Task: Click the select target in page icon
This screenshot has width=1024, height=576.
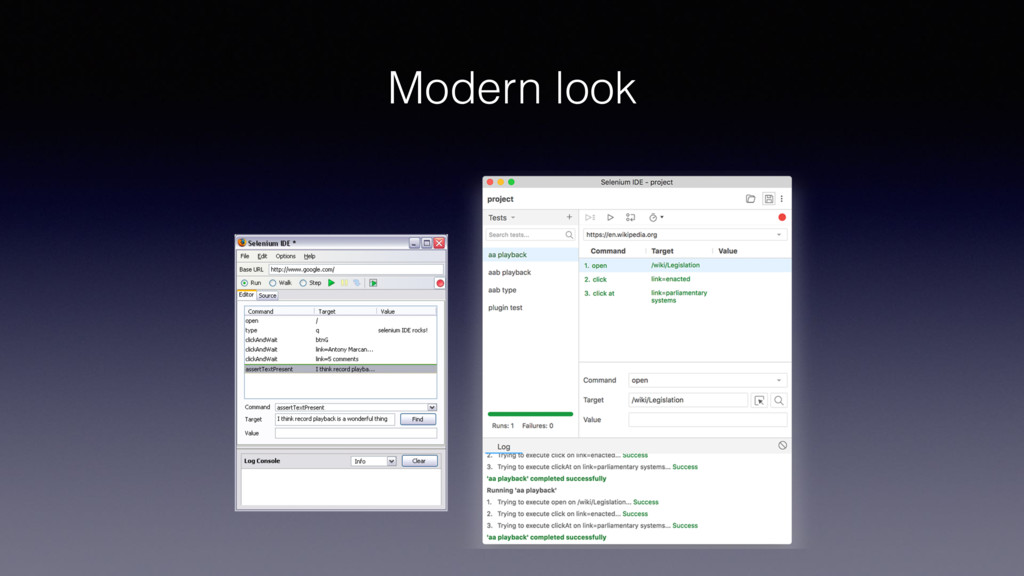Action: point(759,400)
